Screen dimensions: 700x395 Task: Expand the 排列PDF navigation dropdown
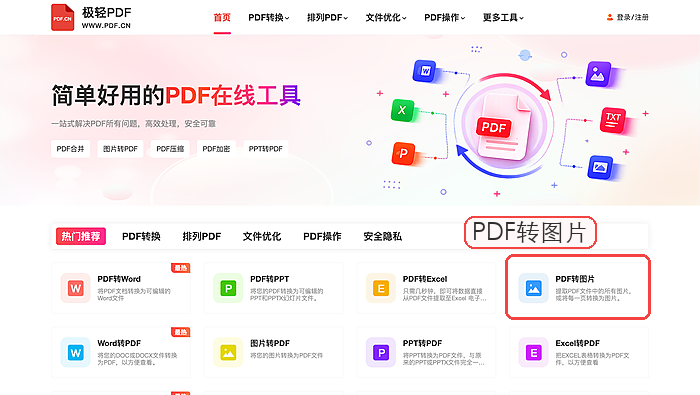(x=327, y=17)
